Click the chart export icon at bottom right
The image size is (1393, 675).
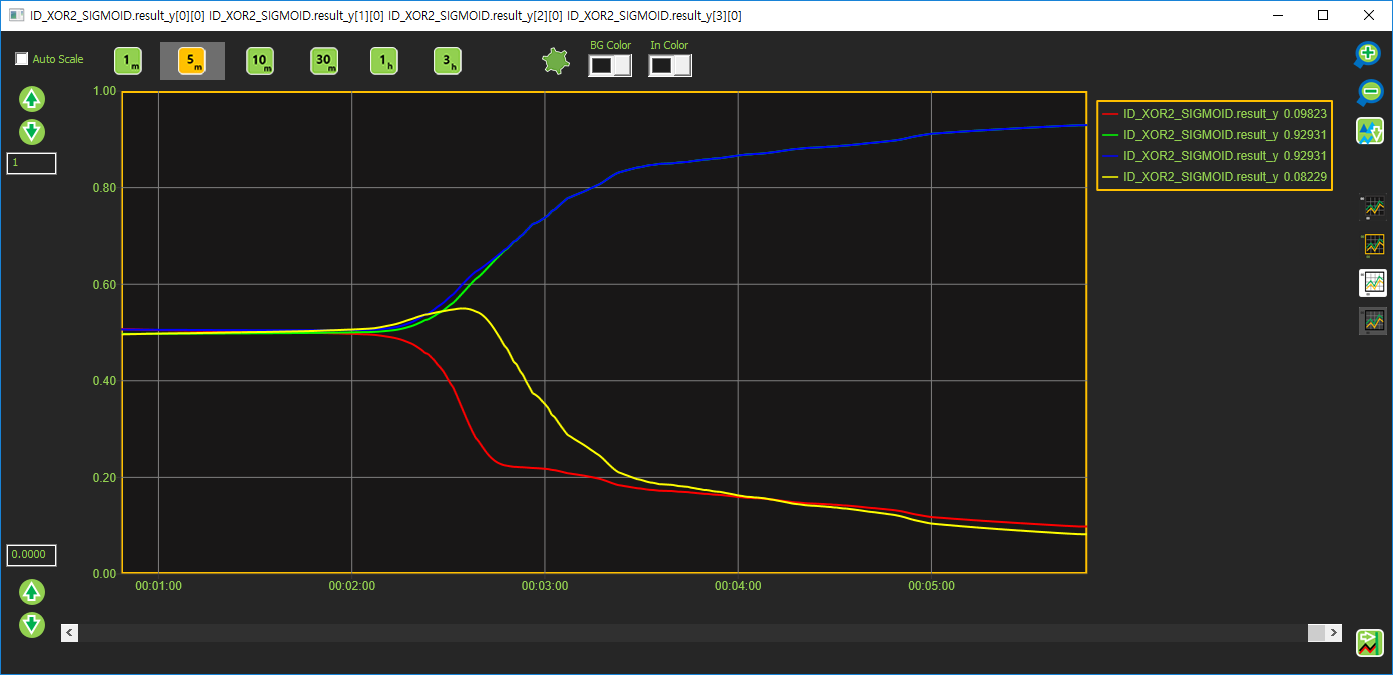click(x=1369, y=643)
